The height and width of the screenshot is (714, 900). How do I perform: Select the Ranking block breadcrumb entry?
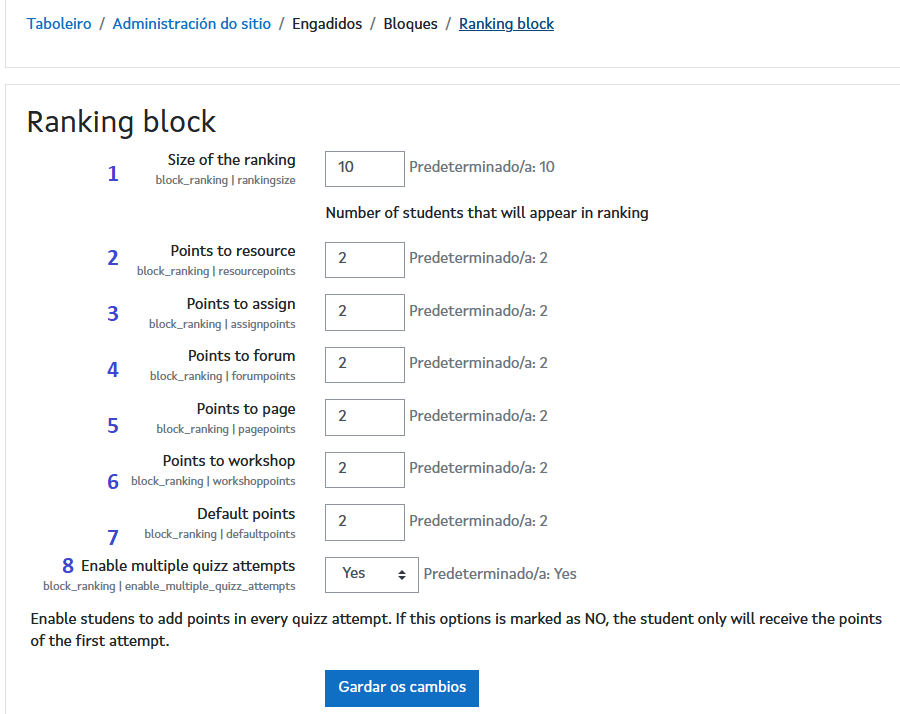tap(506, 23)
